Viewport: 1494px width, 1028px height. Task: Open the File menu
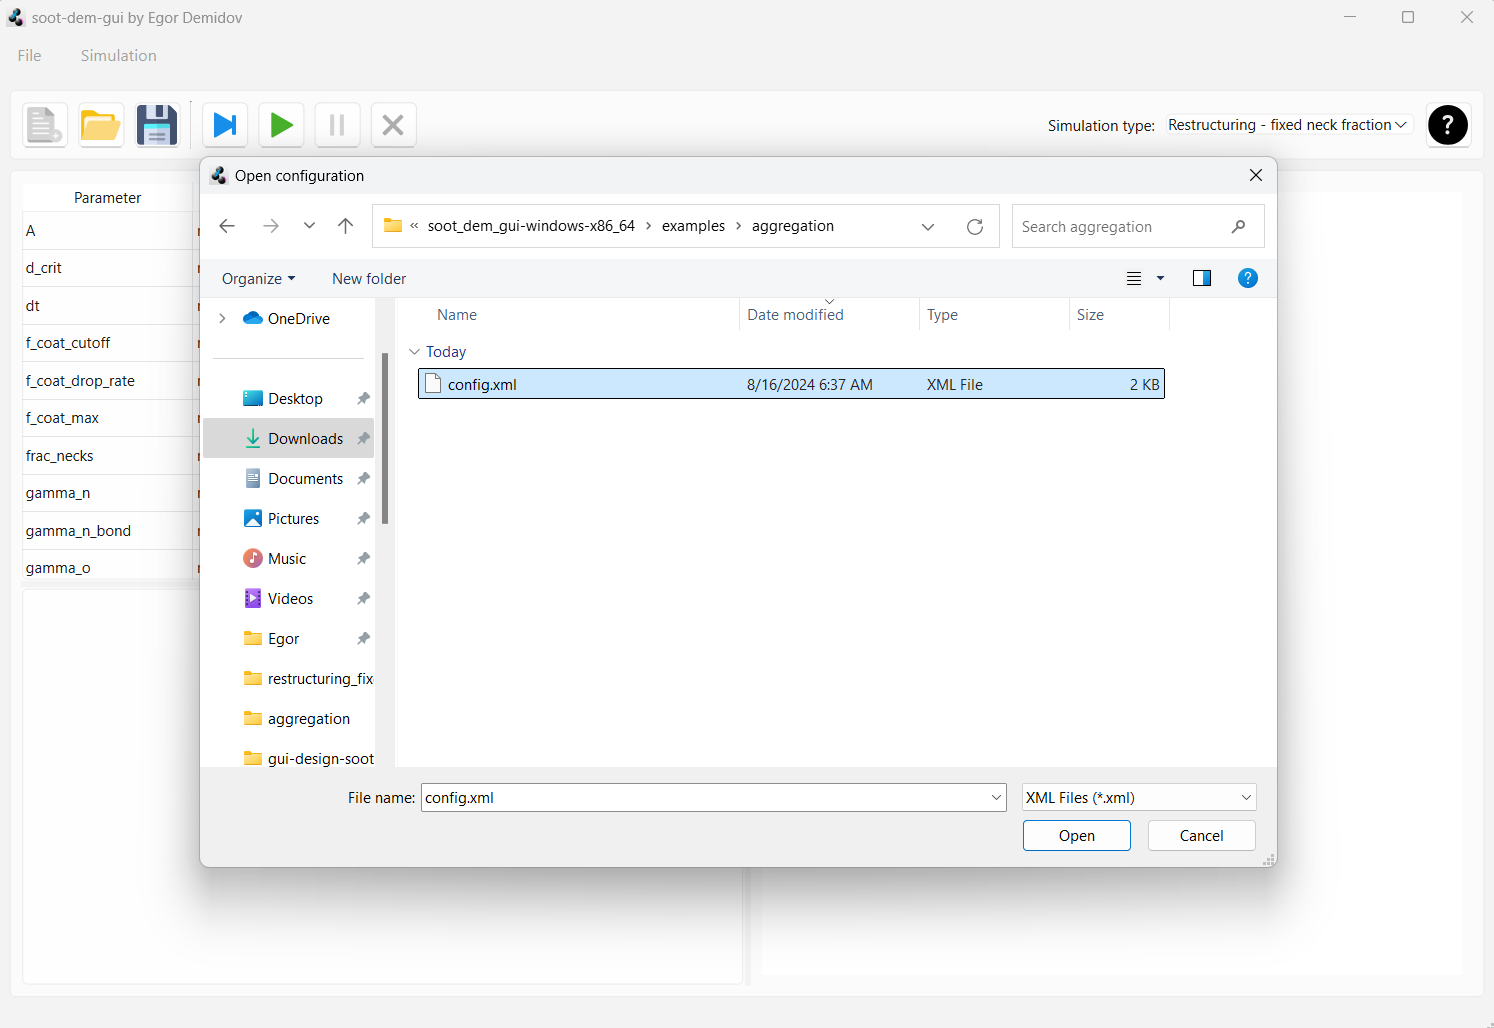pyautogui.click(x=30, y=56)
